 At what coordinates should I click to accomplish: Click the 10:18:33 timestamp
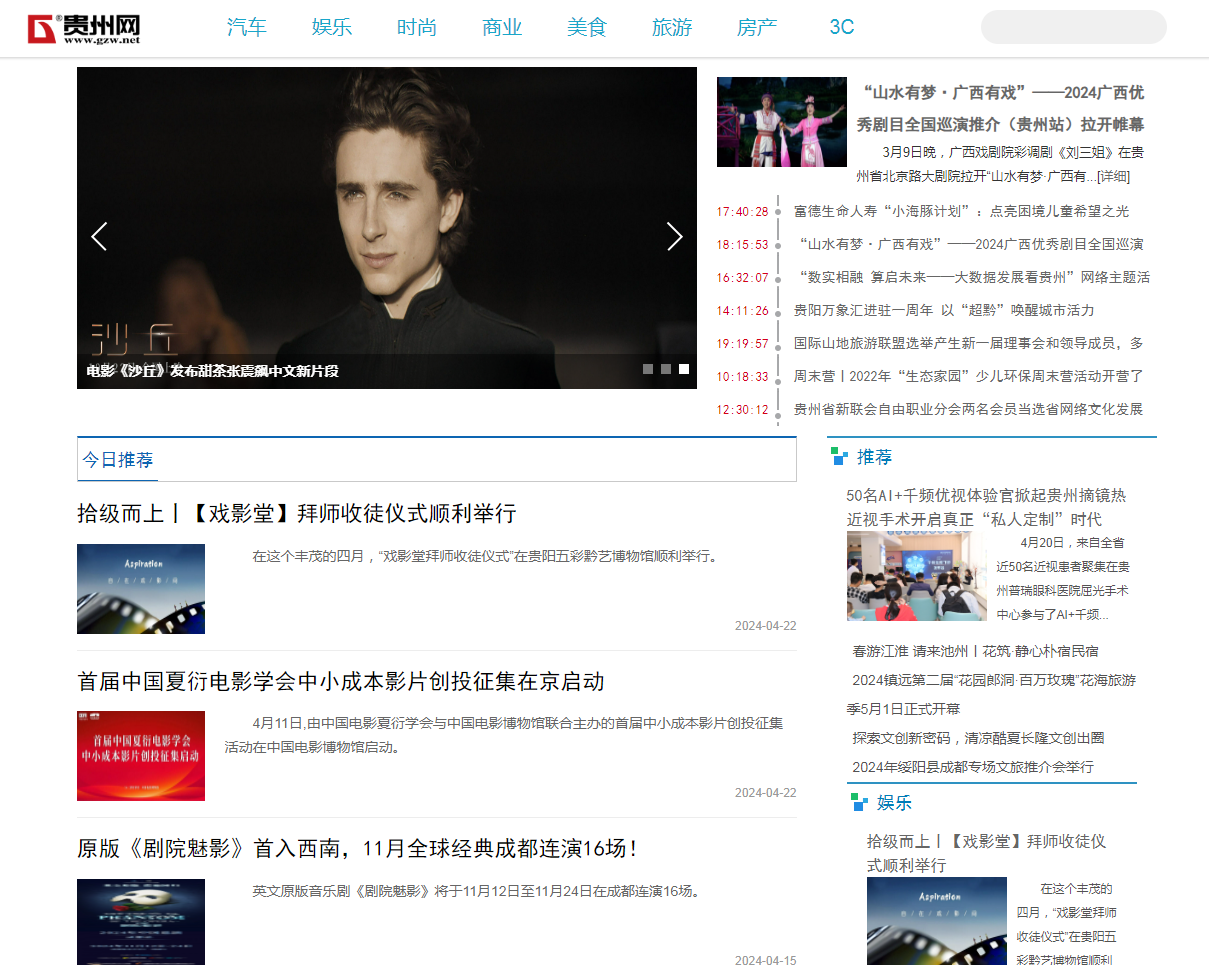click(742, 377)
